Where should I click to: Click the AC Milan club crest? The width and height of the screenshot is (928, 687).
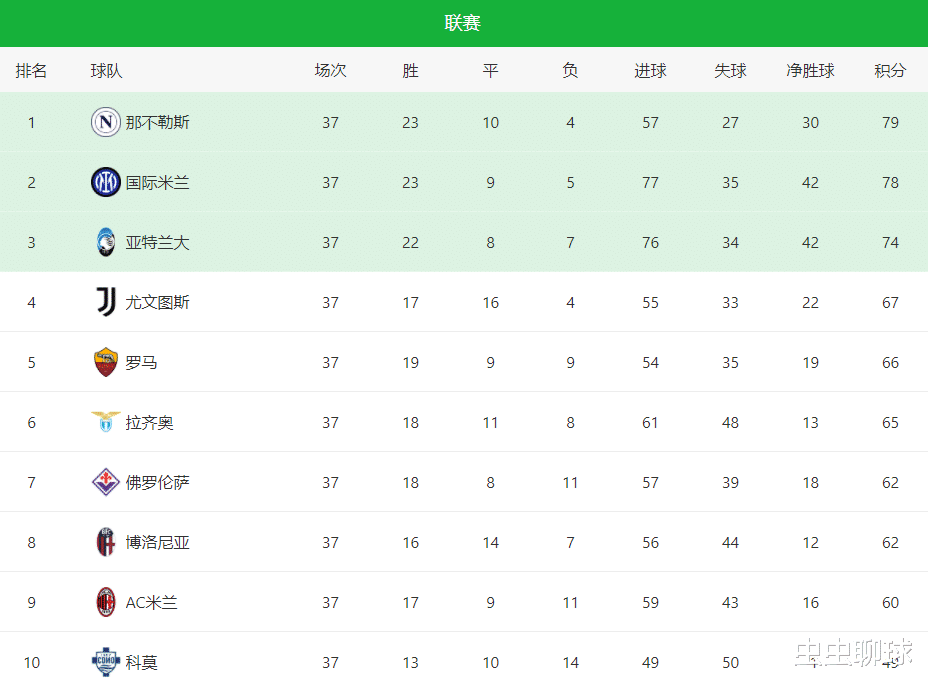(x=106, y=602)
